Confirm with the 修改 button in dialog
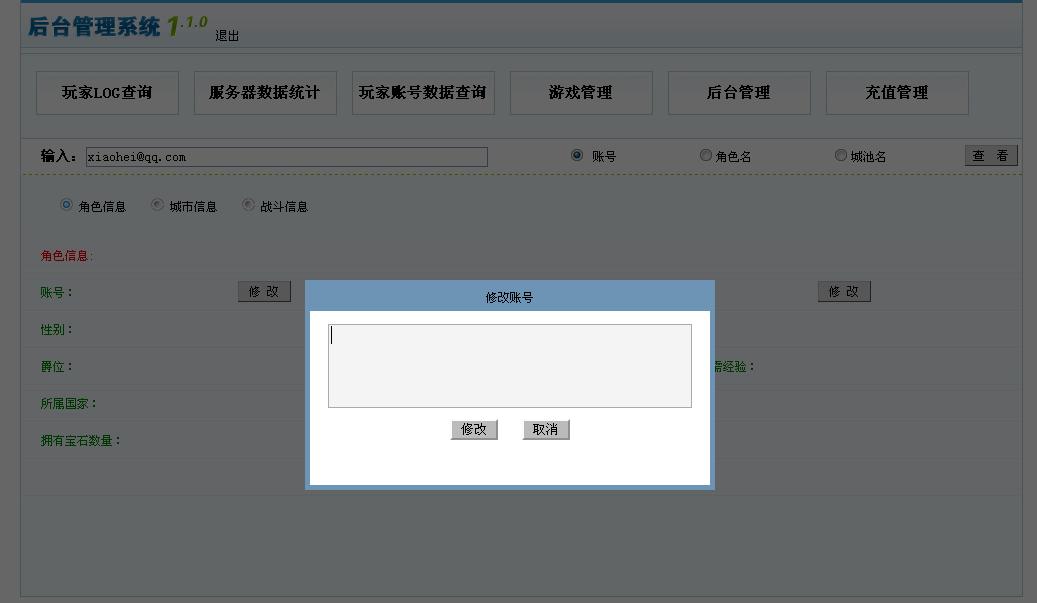Image resolution: width=1037 pixels, height=603 pixels. [x=474, y=429]
